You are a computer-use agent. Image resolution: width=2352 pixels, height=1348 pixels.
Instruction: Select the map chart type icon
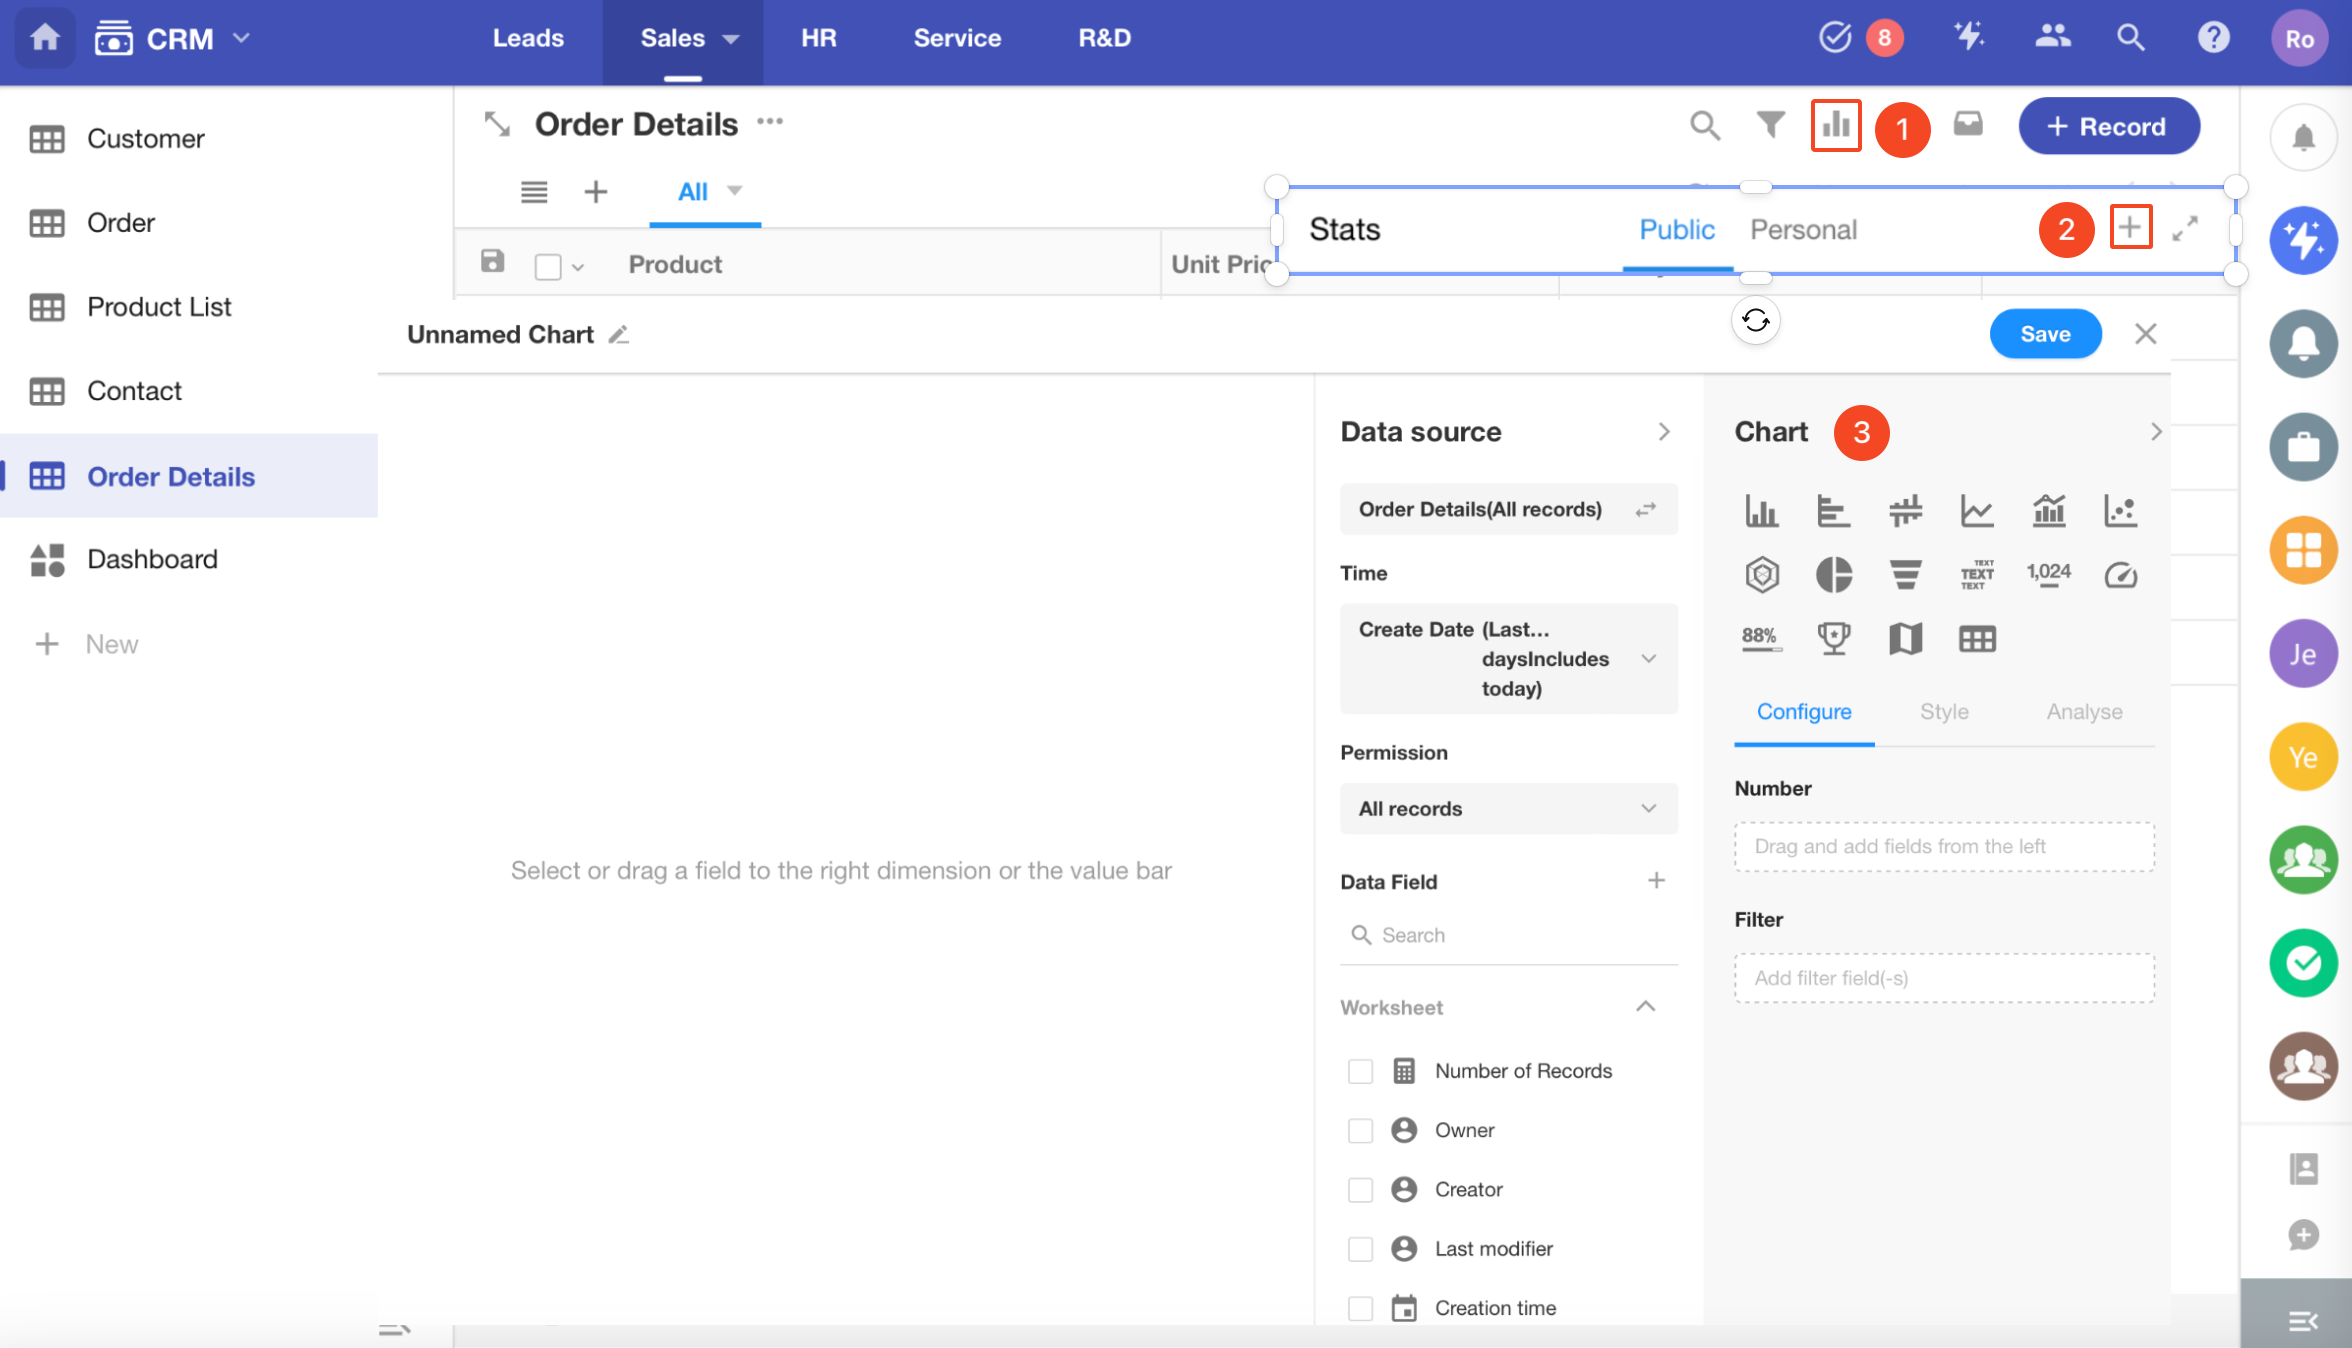(1905, 638)
